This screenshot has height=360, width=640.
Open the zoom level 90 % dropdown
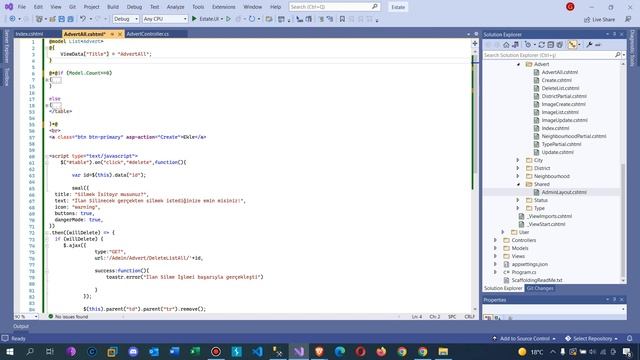coord(26,317)
